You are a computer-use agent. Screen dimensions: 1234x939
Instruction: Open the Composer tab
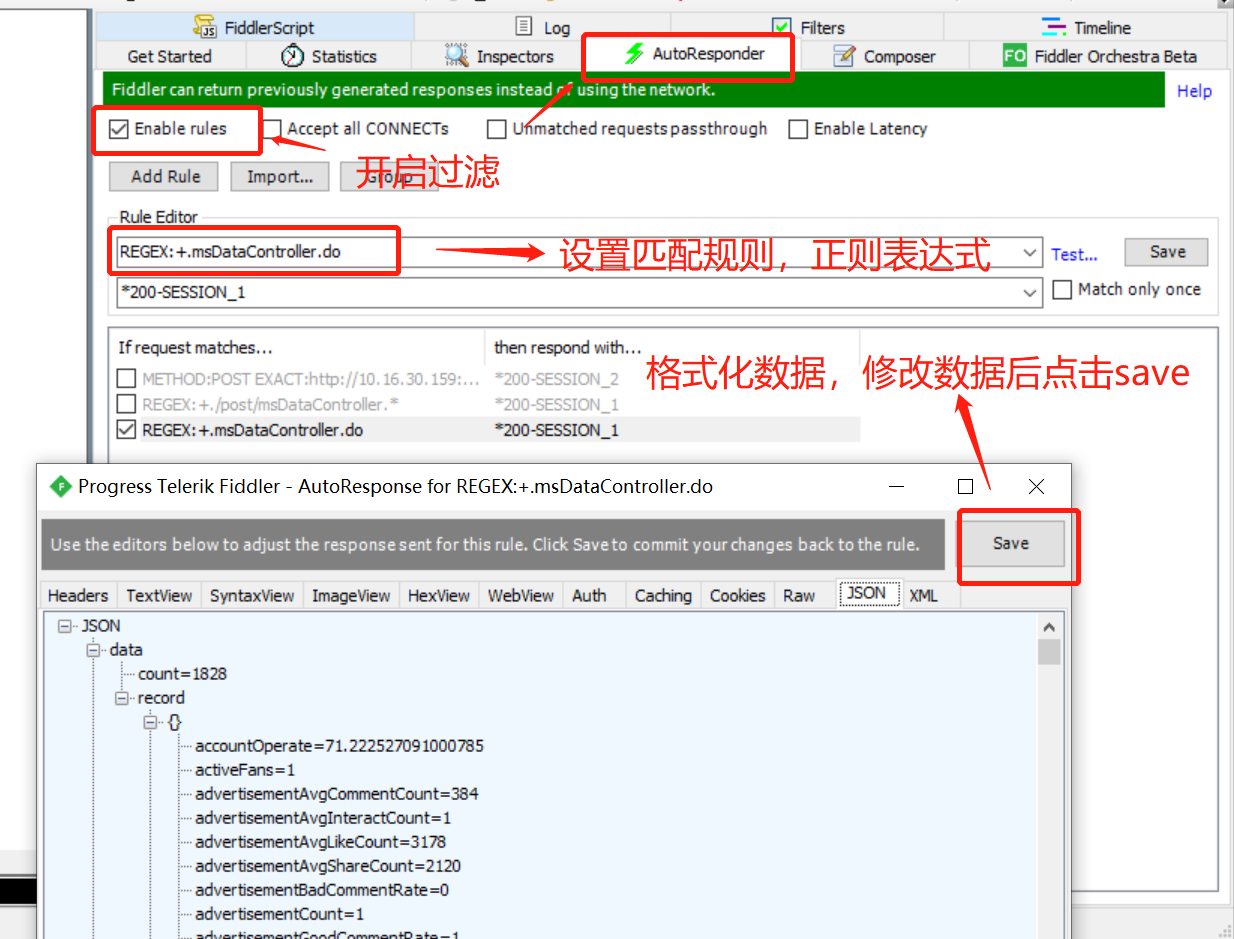pos(885,56)
